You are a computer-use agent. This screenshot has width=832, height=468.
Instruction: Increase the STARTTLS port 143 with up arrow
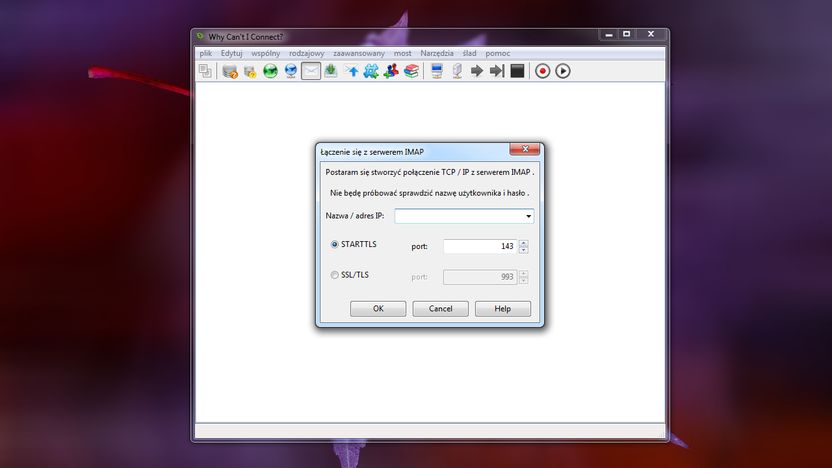pyautogui.click(x=524, y=243)
